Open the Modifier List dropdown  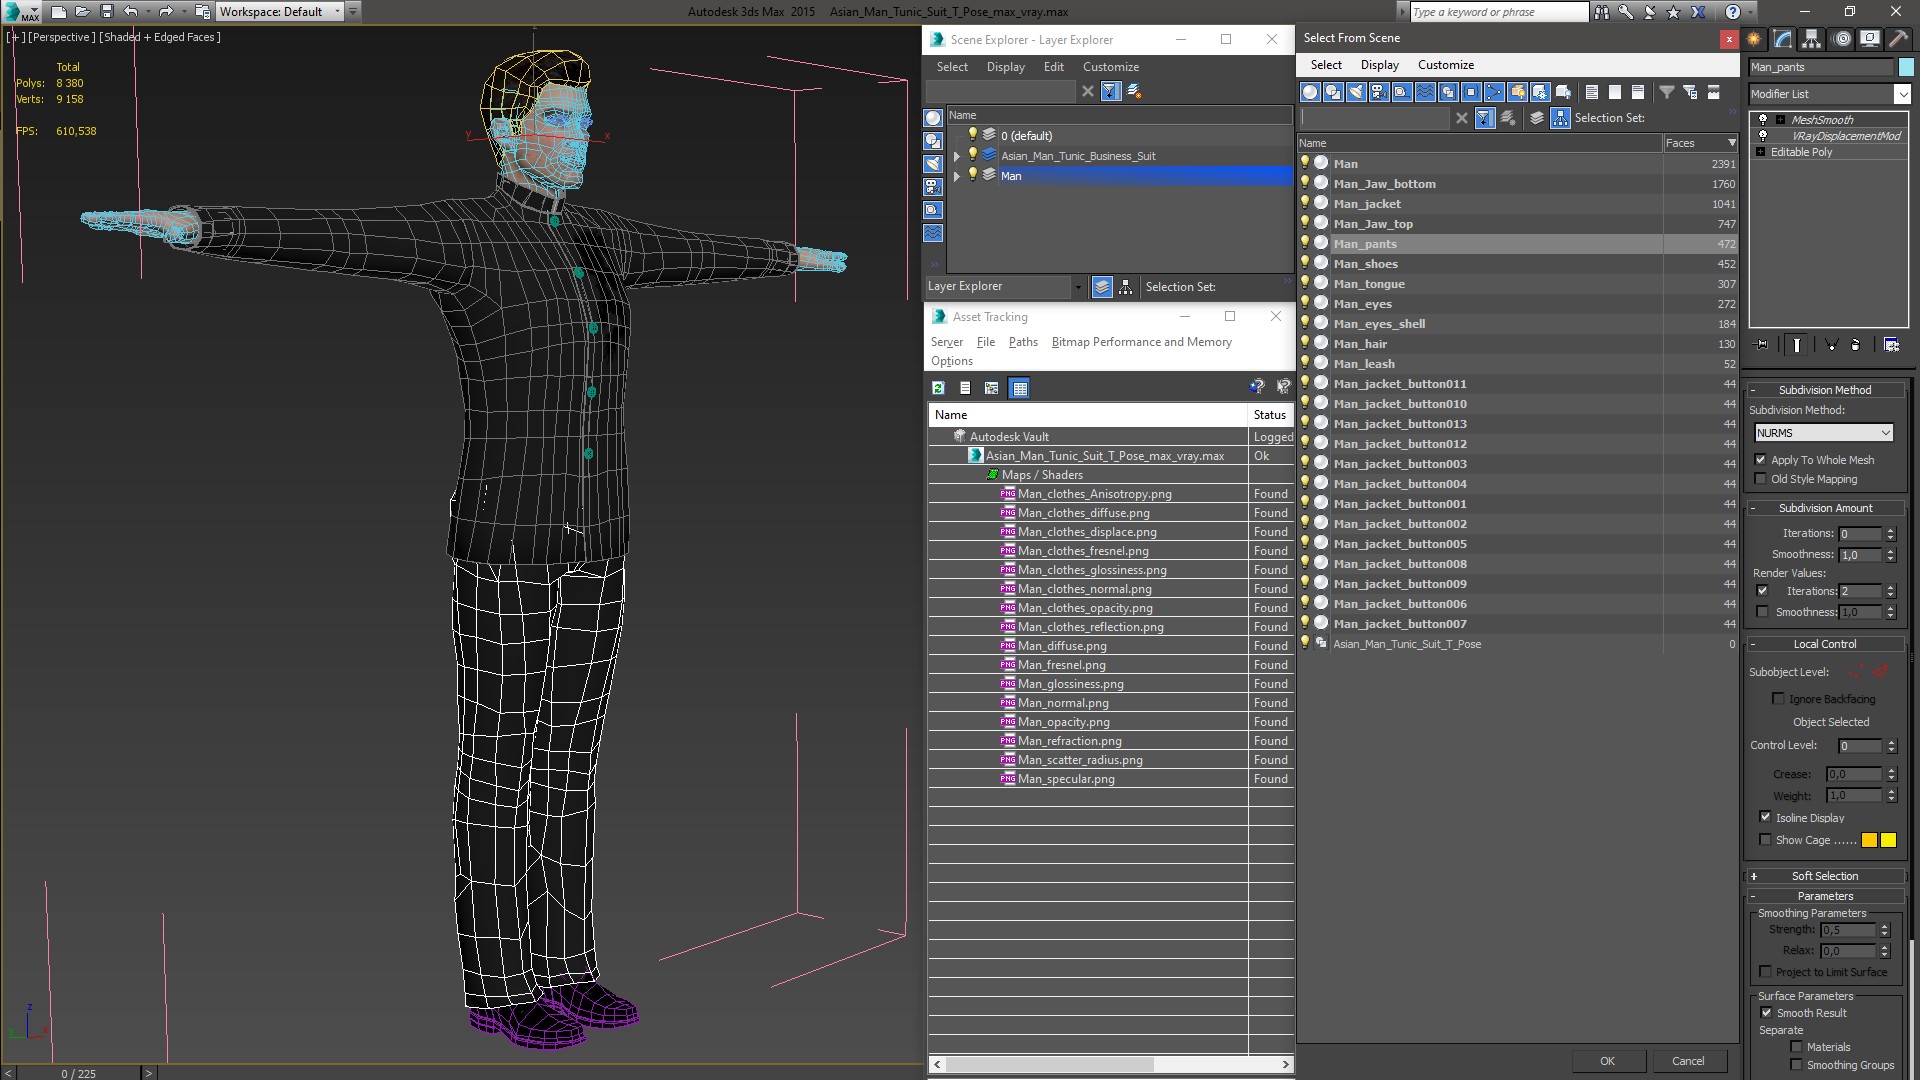pos(1902,94)
